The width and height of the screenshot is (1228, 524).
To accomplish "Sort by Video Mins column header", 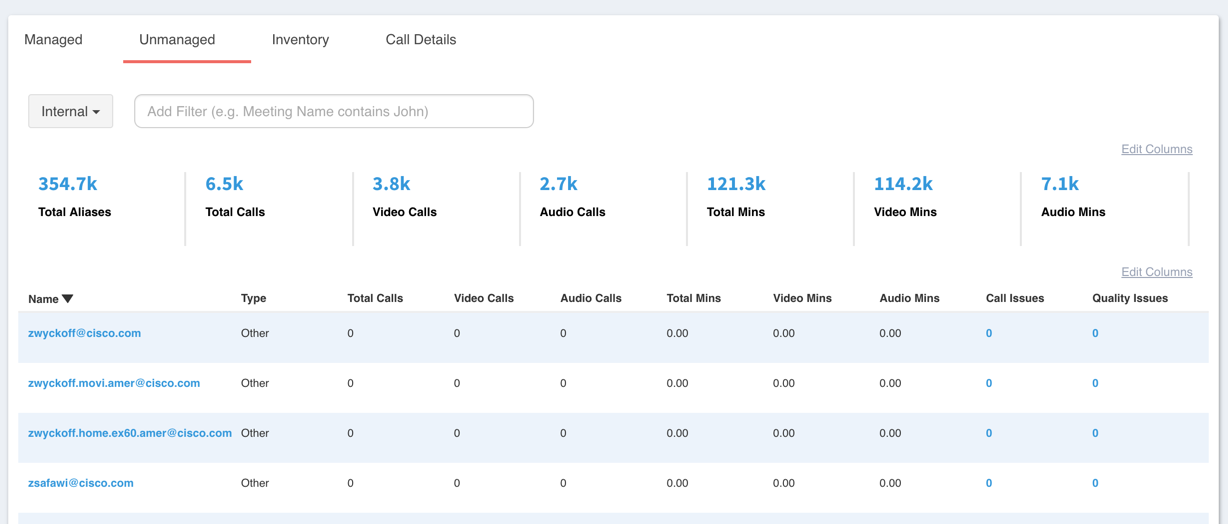I will [802, 298].
